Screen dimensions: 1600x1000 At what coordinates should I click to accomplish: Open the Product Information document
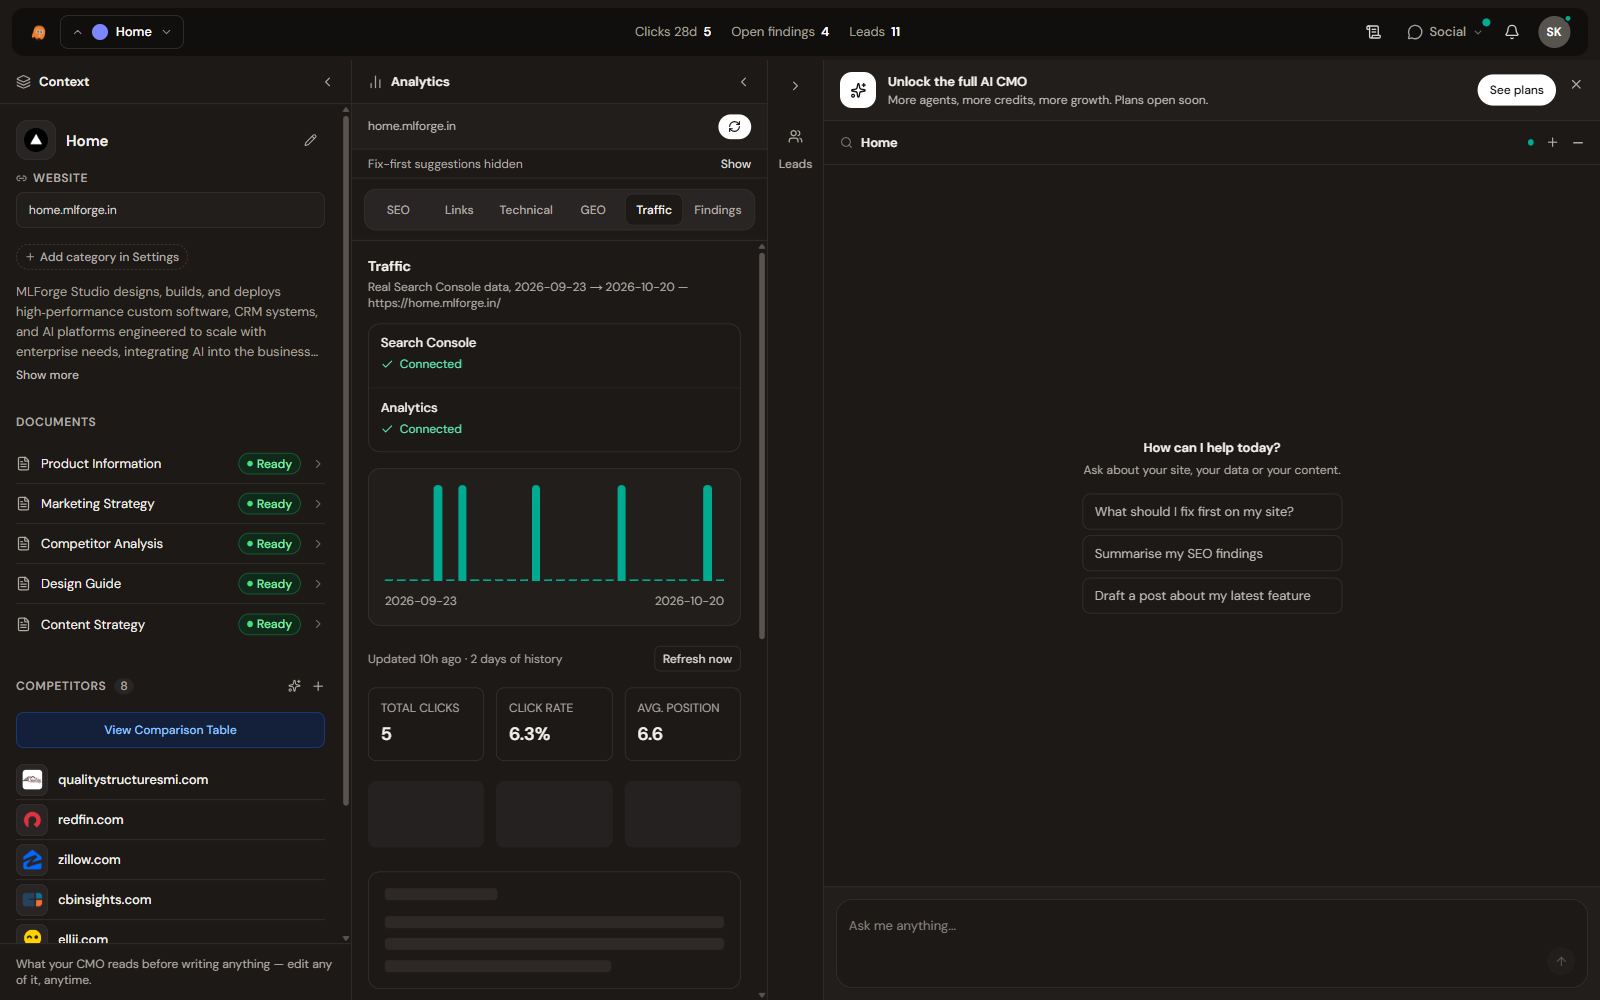170,464
